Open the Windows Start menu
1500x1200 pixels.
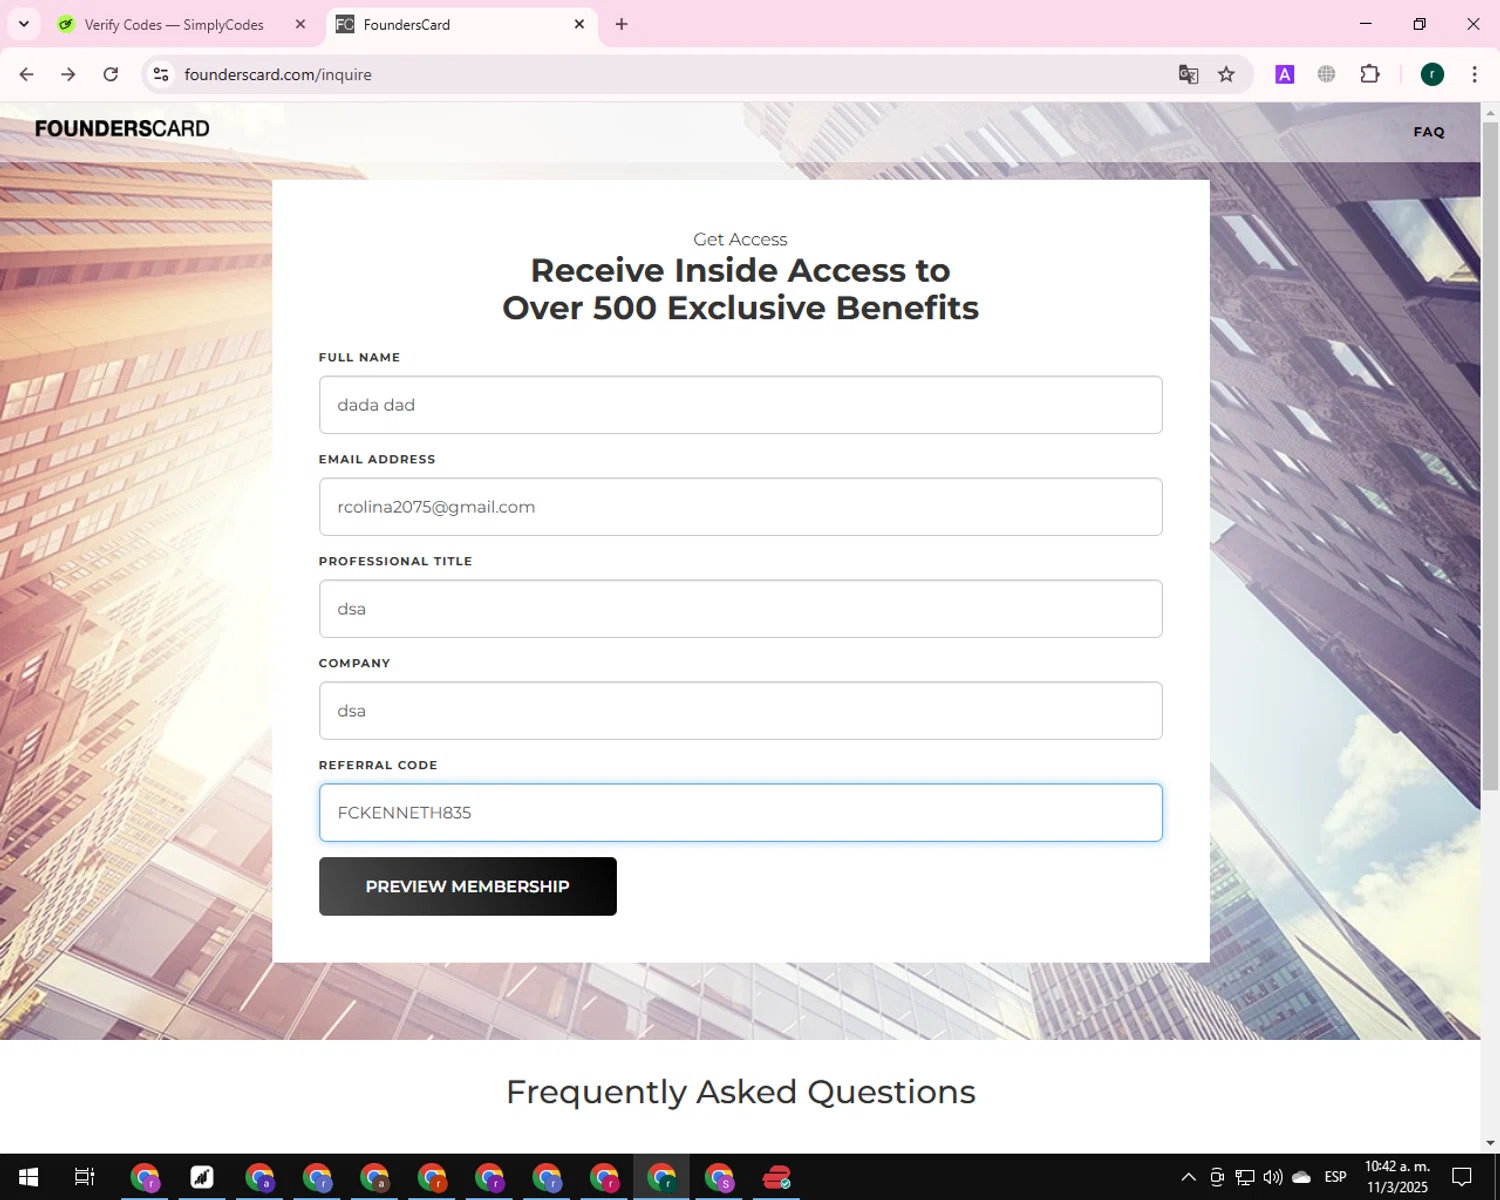pyautogui.click(x=28, y=1177)
